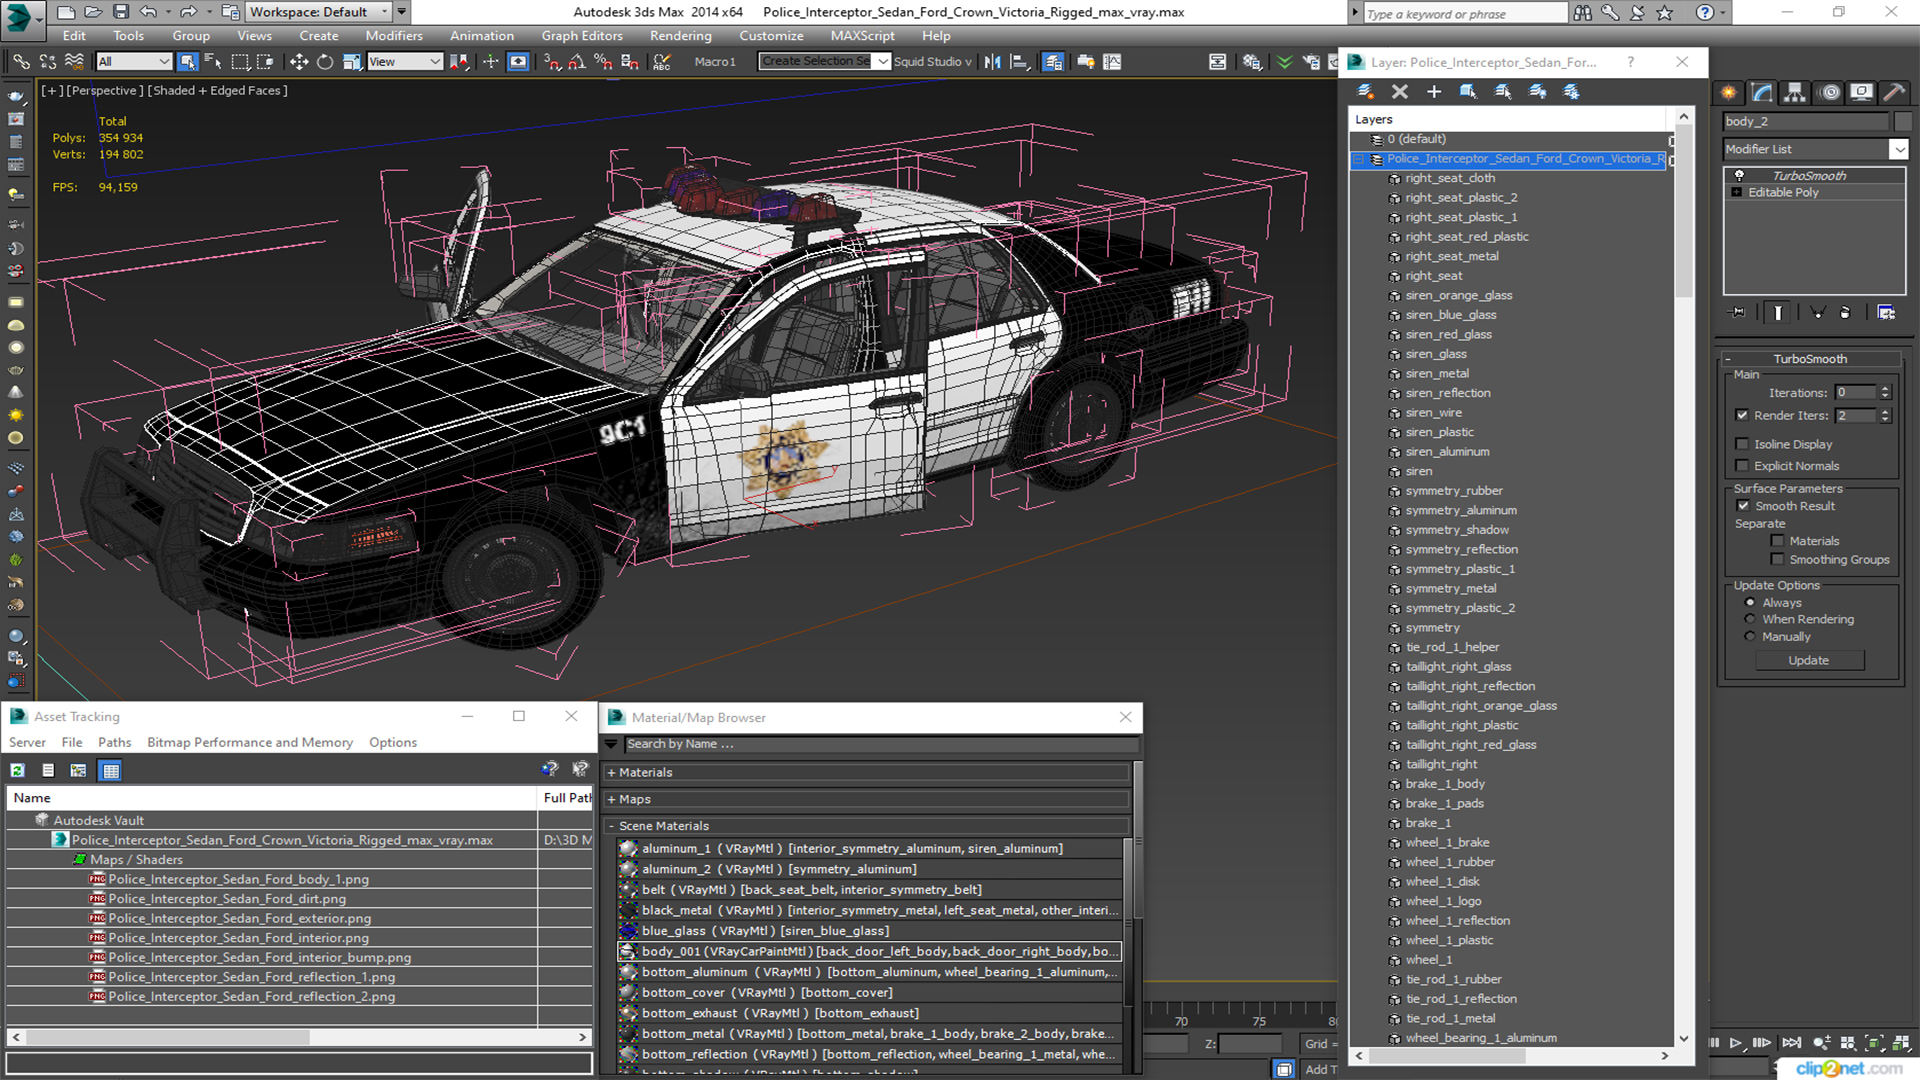Toggle the Manage Layers toolbar icon
The height and width of the screenshot is (1080, 1920).
[x=1053, y=62]
